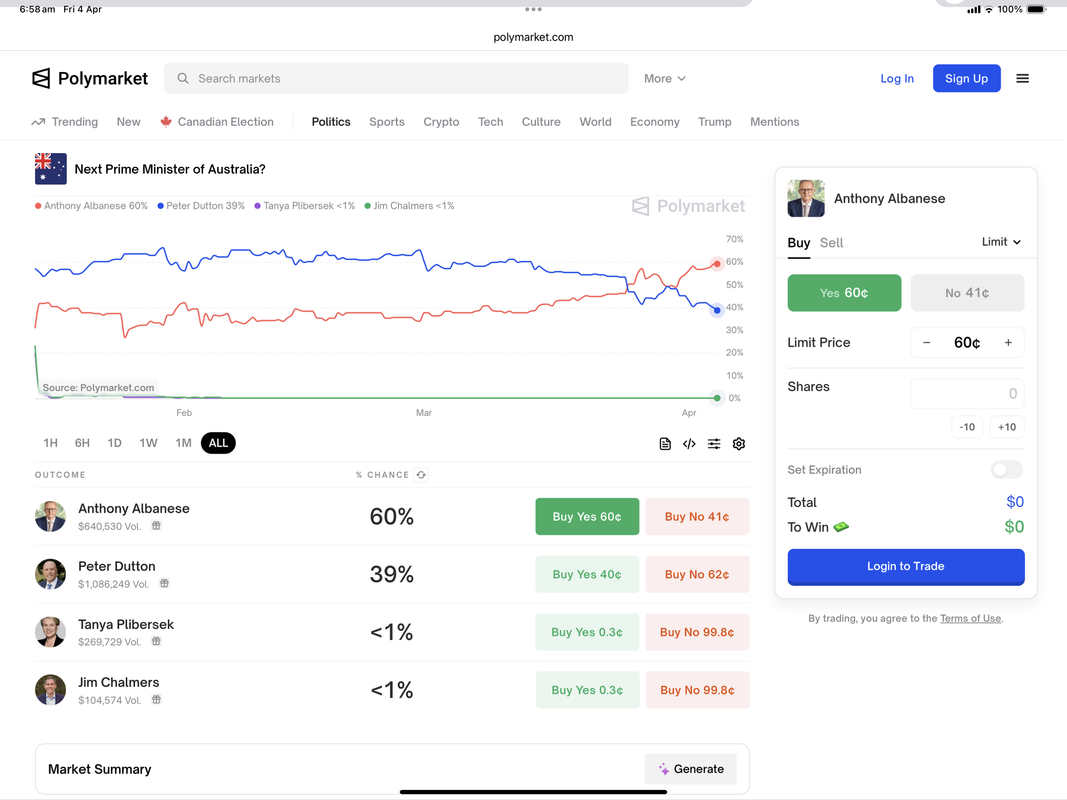Open the hamburger menu
The width and height of the screenshot is (1067, 800).
[x=1022, y=78]
